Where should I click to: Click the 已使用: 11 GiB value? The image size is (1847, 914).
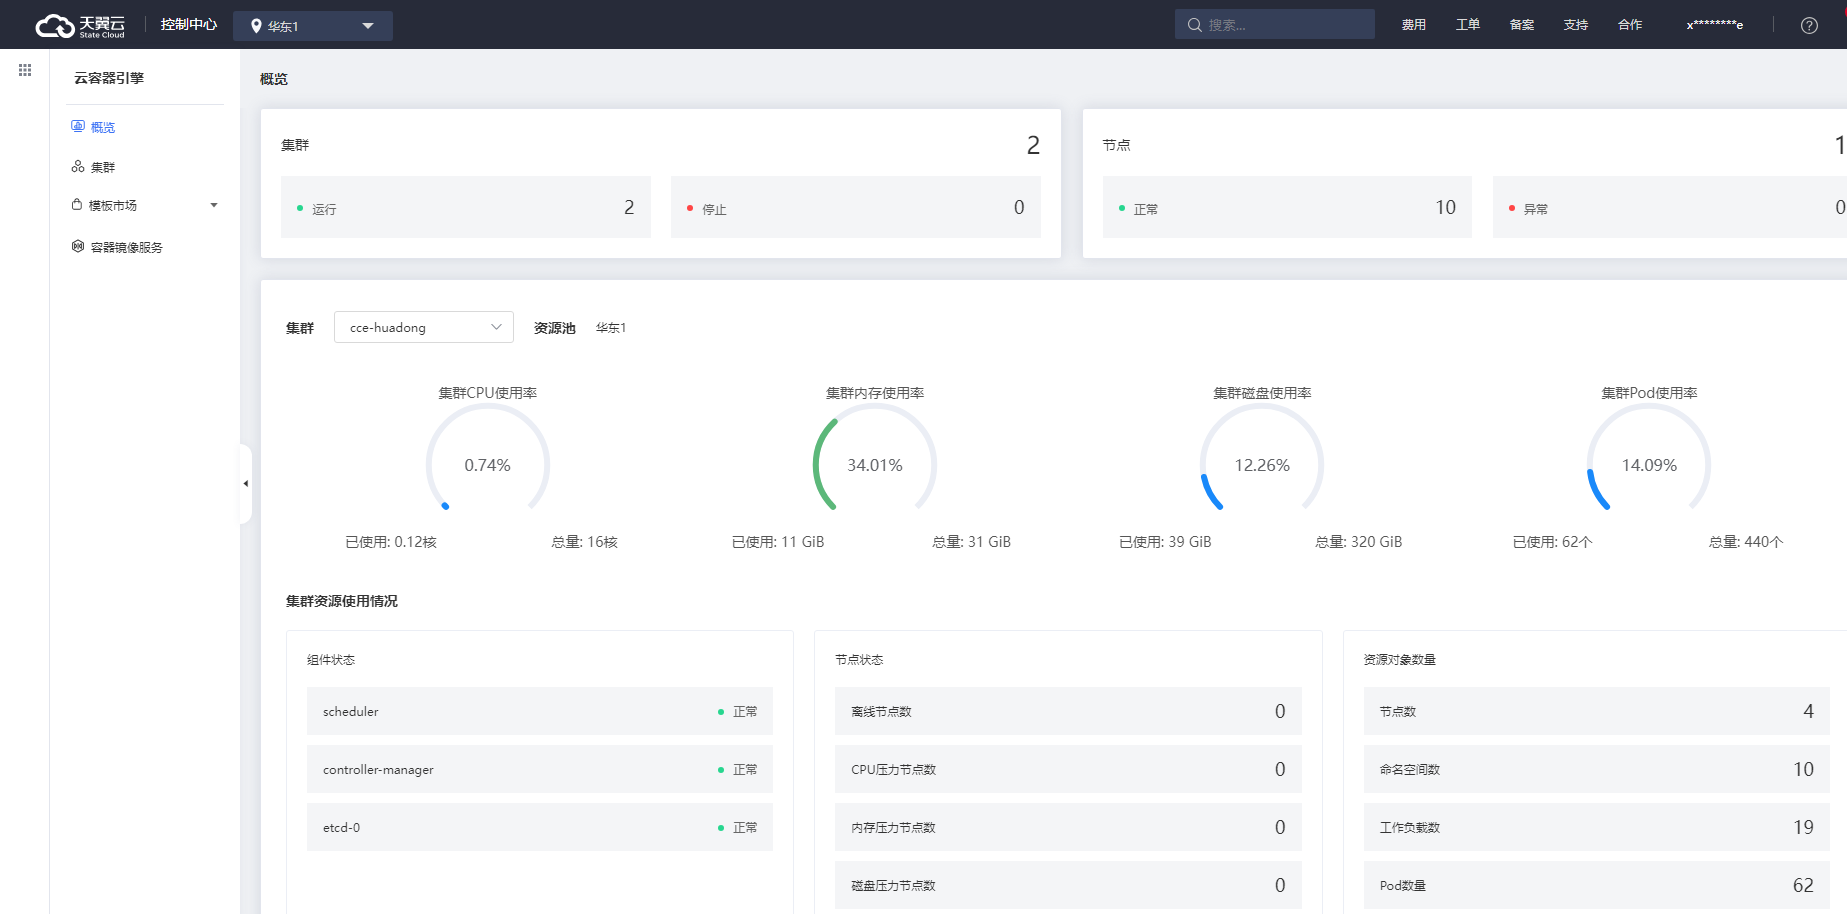click(x=778, y=542)
